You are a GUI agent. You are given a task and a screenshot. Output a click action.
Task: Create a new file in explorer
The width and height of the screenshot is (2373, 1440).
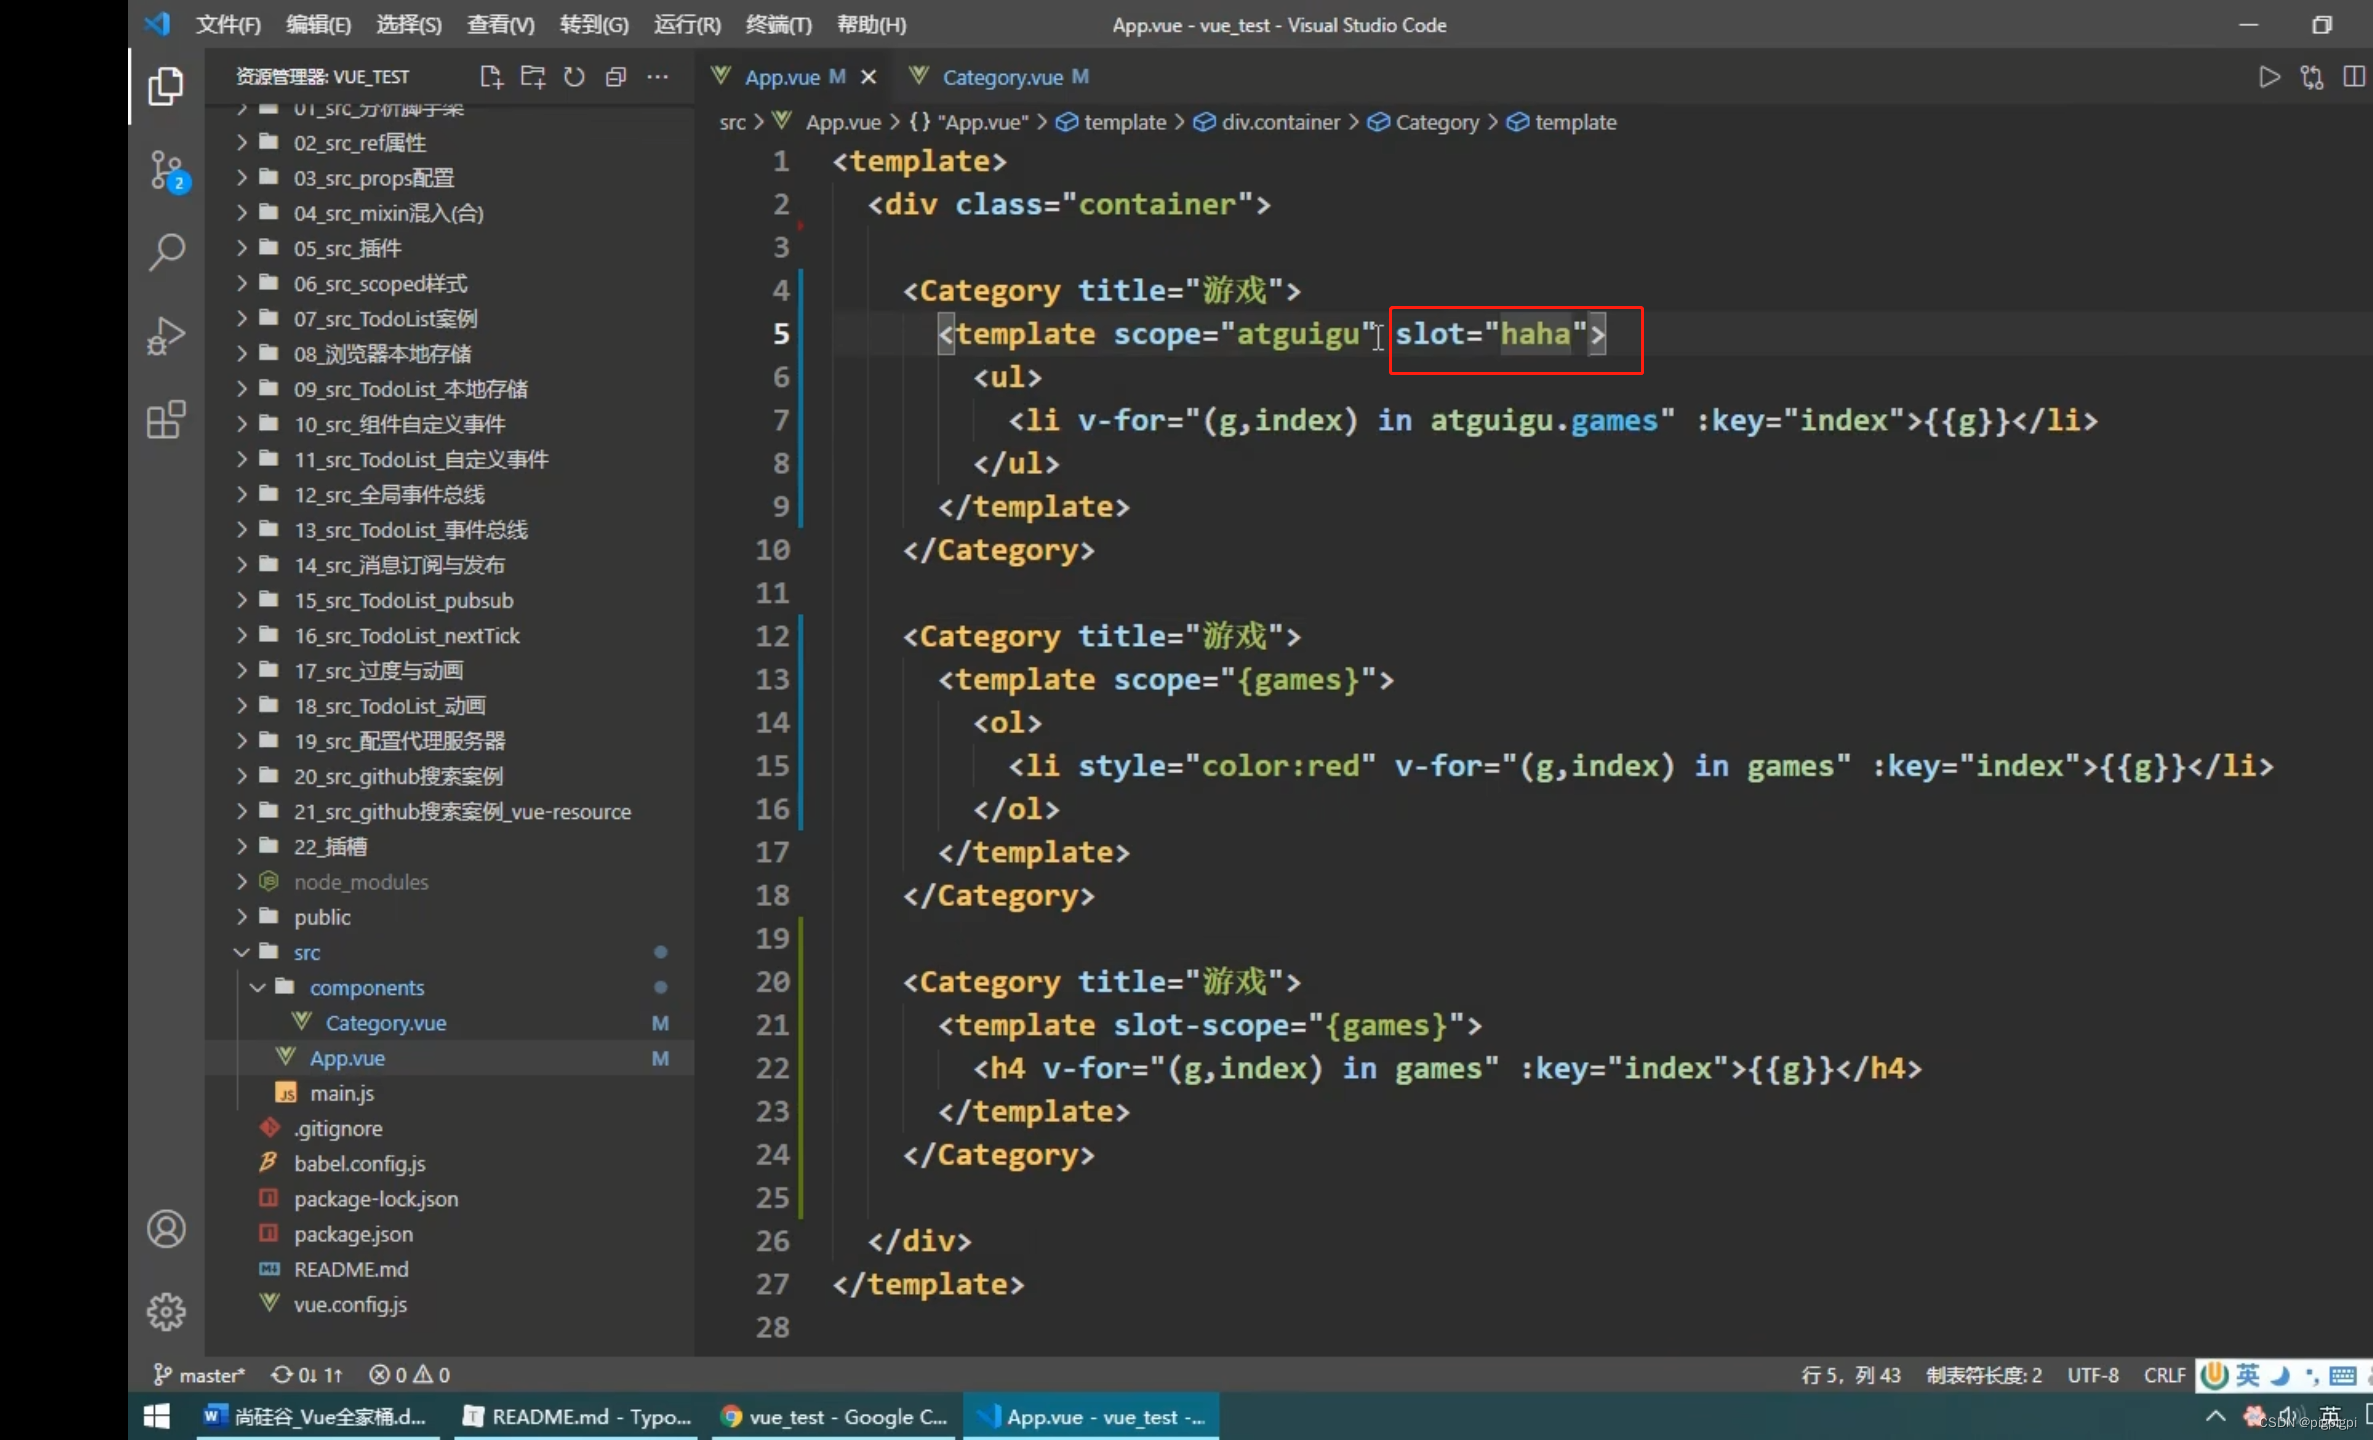(490, 77)
